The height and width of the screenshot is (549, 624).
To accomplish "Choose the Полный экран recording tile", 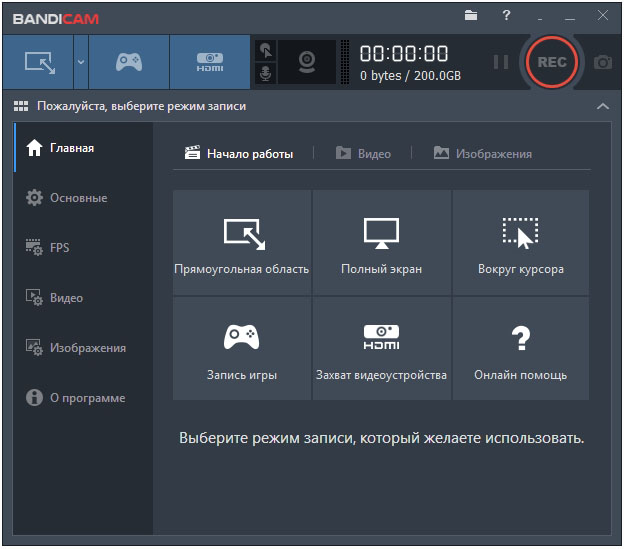I will (381, 244).
